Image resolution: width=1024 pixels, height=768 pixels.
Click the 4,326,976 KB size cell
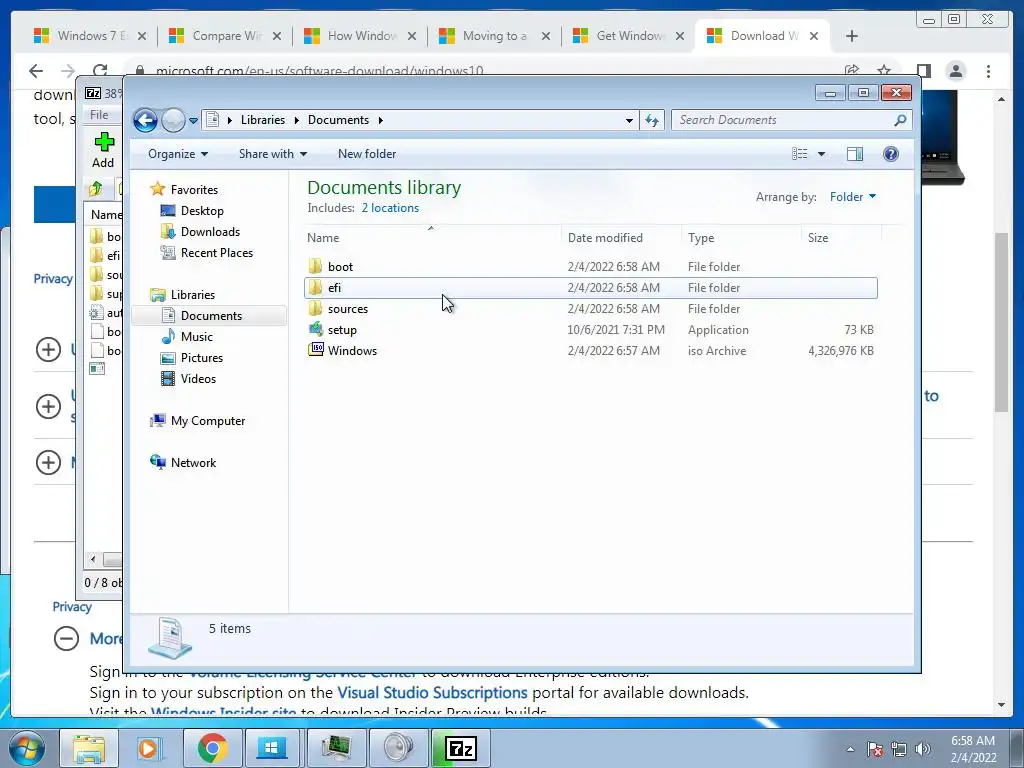840,351
